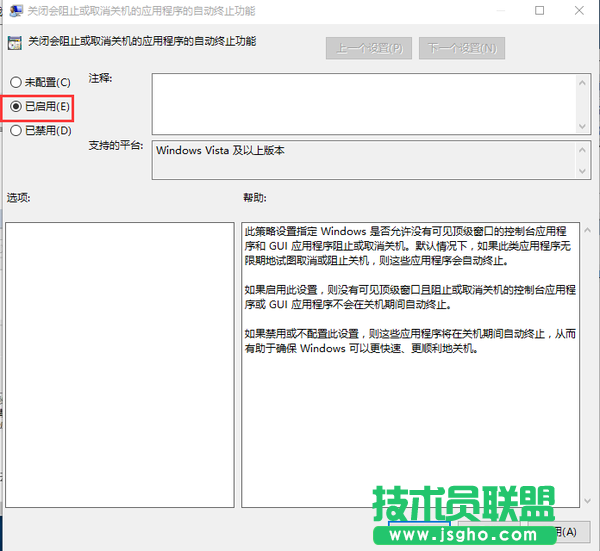Click the help pane scroll up arrow
The image size is (600, 551).
tap(587, 230)
